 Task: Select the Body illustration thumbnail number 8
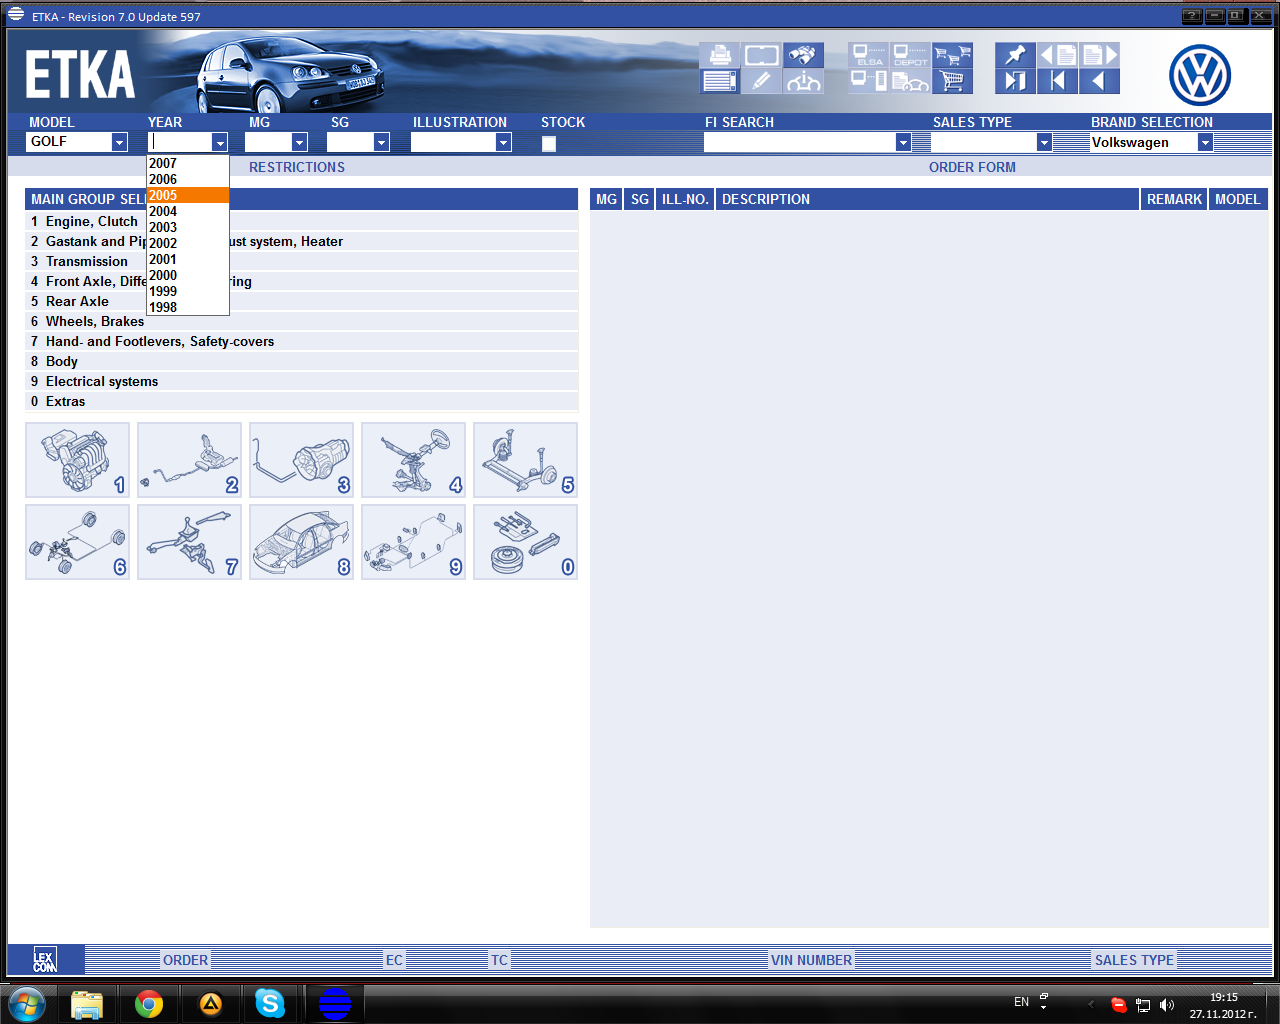pyautogui.click(x=301, y=542)
